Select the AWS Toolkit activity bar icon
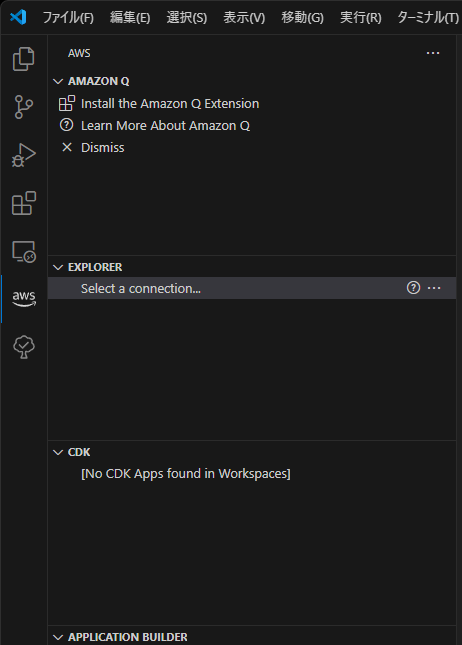 click(x=24, y=299)
